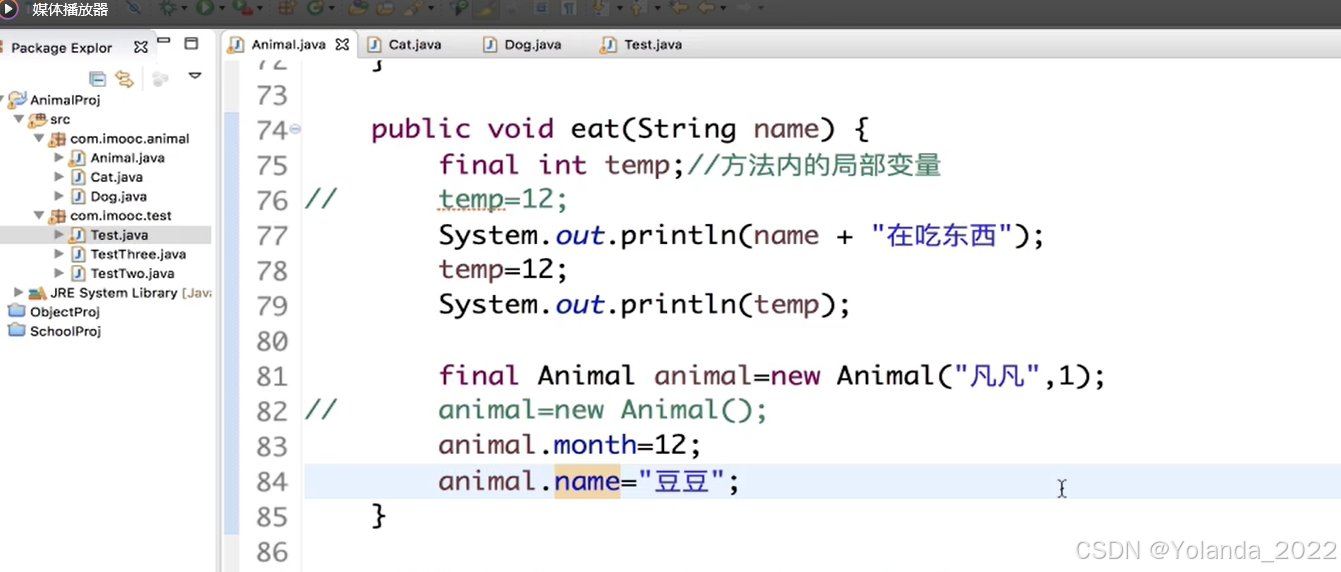Click the media player play icon
Screen dimensions: 1341x572
(x=9, y=9)
